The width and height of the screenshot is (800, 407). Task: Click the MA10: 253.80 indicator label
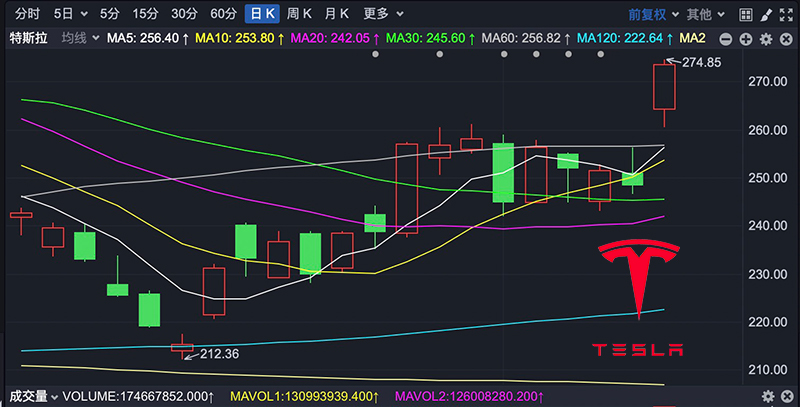coord(240,38)
